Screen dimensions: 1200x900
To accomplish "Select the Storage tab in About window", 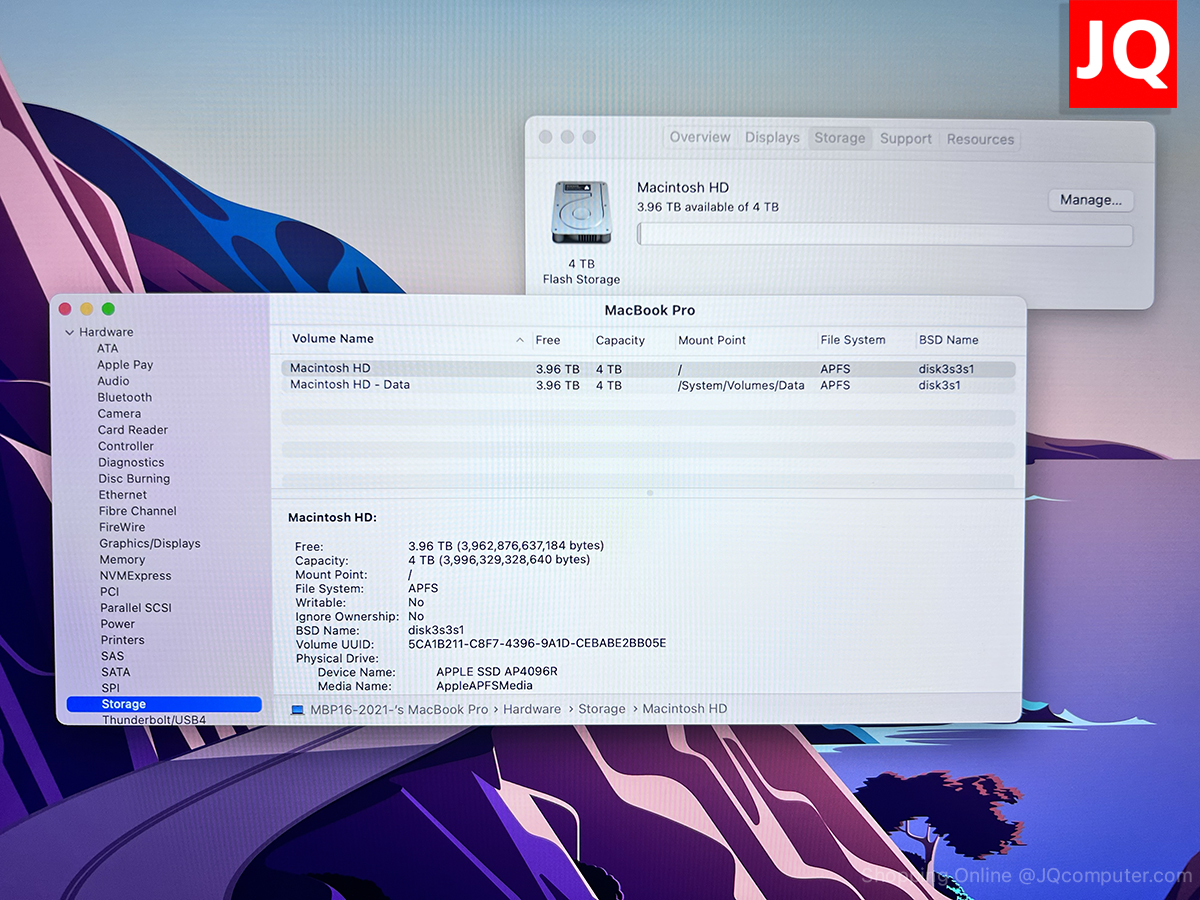I will click(840, 138).
